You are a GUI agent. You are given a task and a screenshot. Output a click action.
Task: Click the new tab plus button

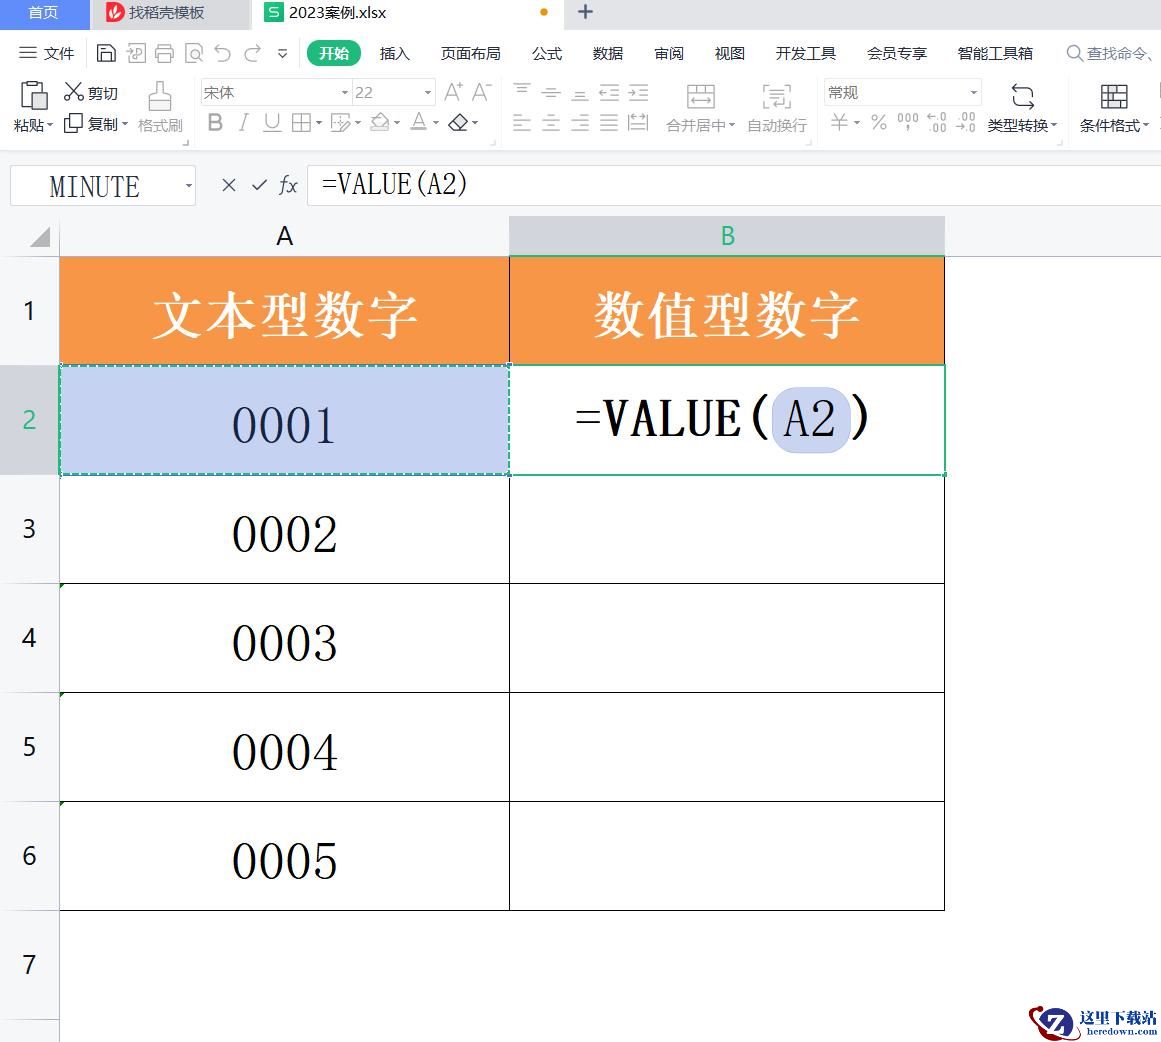coord(585,12)
